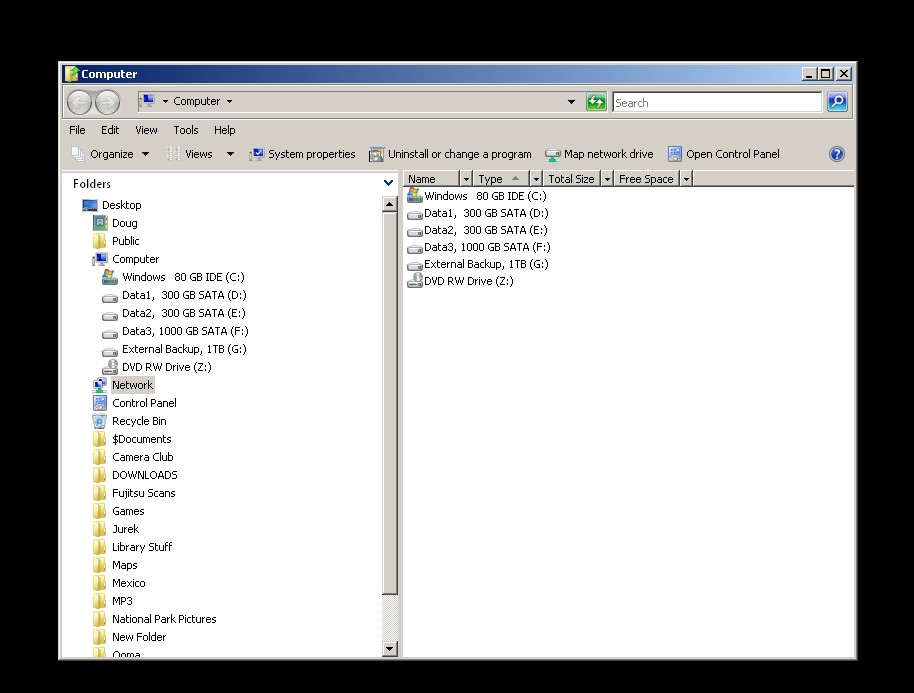Sort by the Total Size column header

[x=572, y=179]
